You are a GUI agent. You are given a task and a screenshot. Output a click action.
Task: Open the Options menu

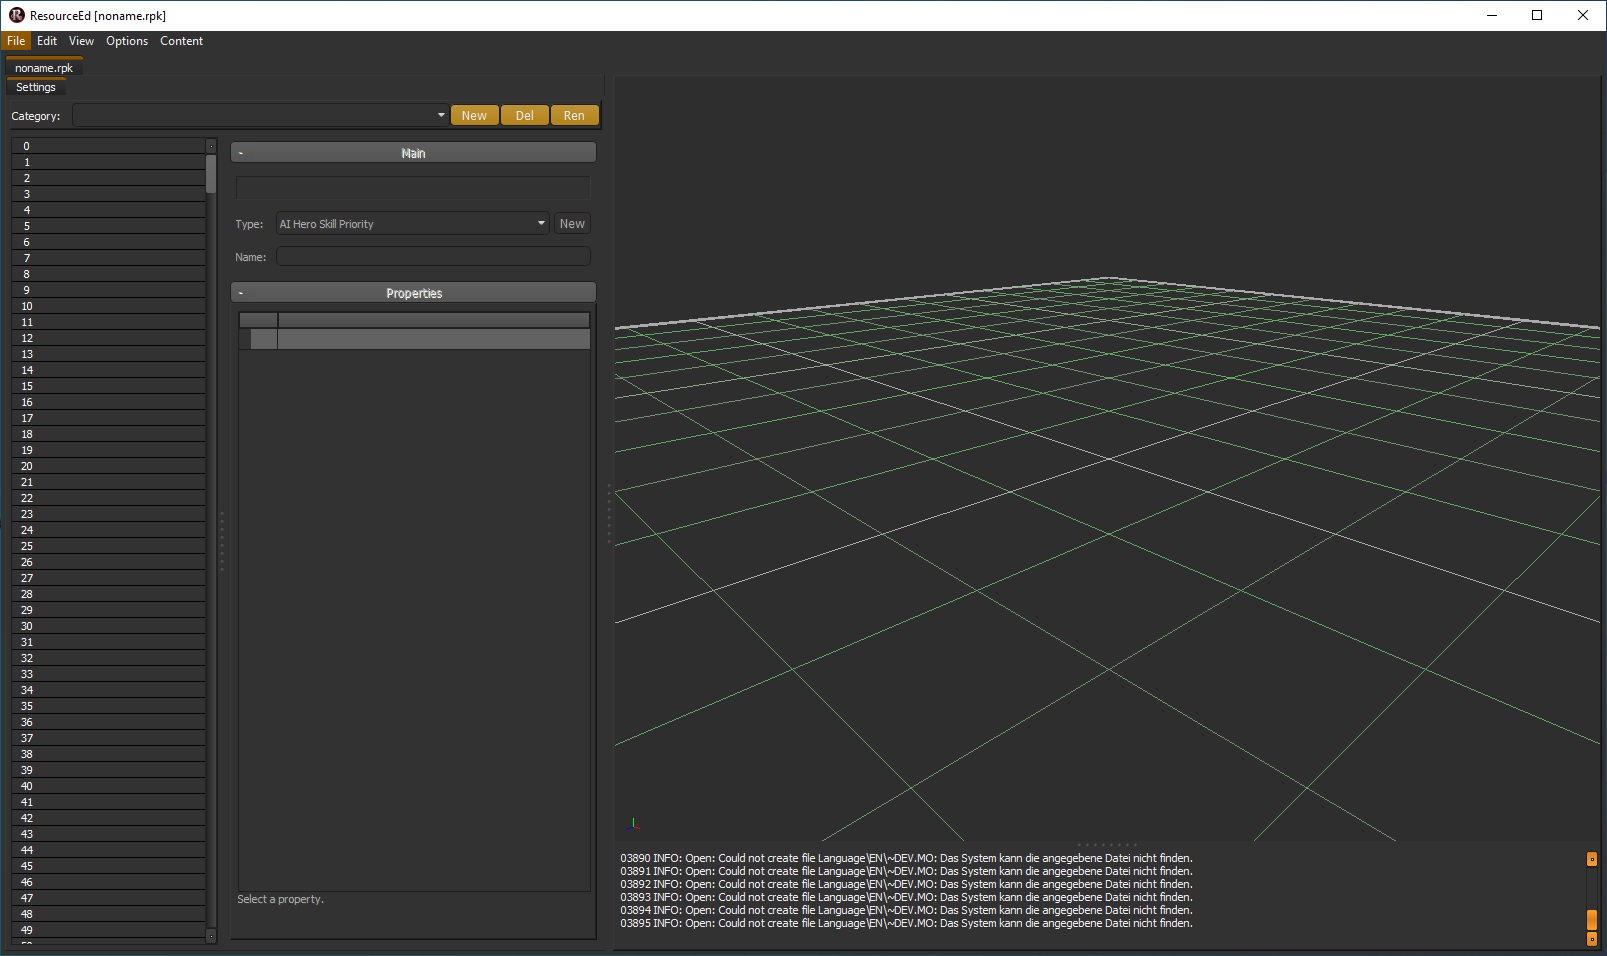coord(126,41)
